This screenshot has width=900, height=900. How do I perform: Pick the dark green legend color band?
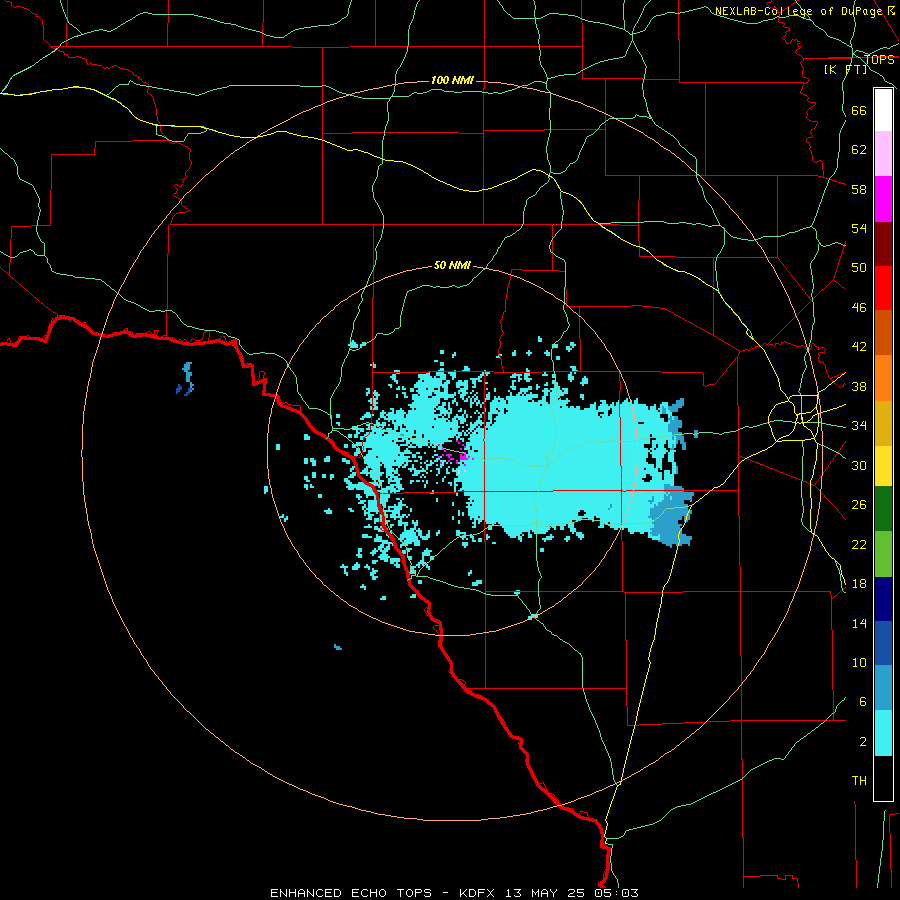tap(883, 509)
